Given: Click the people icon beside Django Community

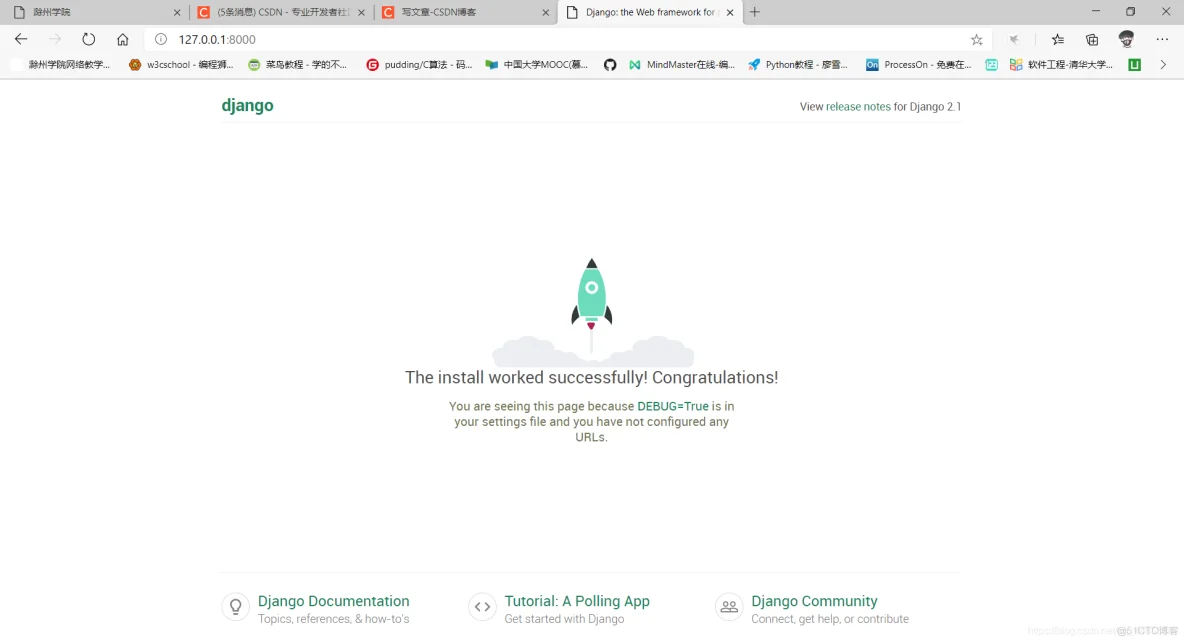Looking at the screenshot, I should coord(729,607).
